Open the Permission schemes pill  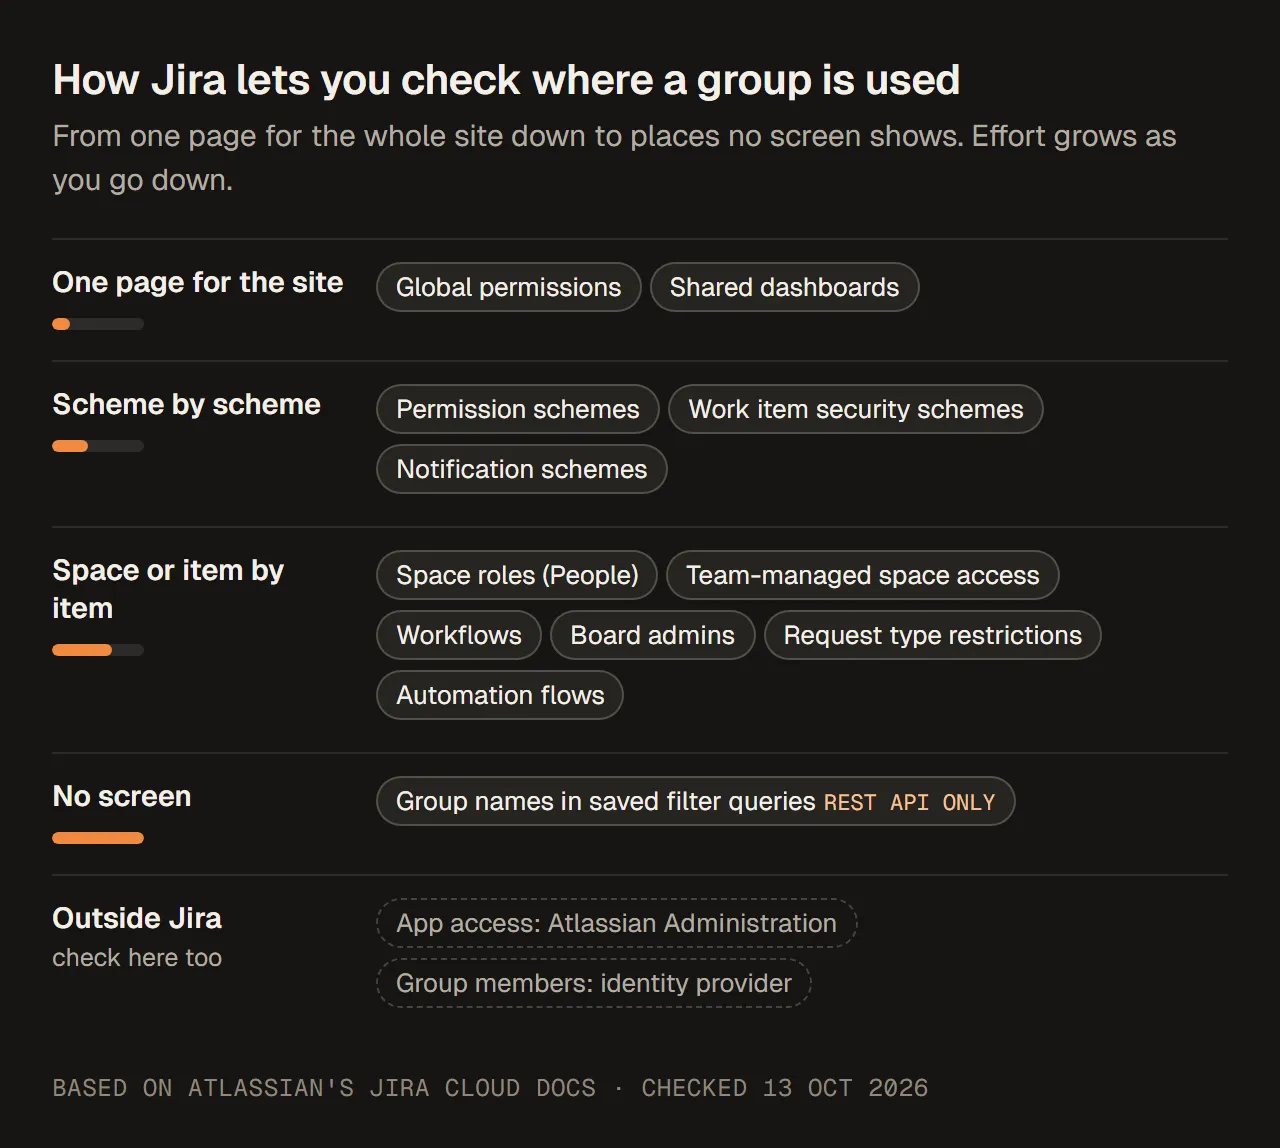[517, 409]
